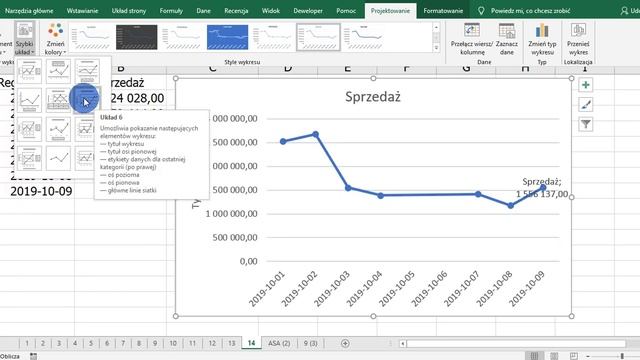Viewport: 640px width, 360px height.
Task: Open the Deweloper tab
Action: click(x=308, y=11)
